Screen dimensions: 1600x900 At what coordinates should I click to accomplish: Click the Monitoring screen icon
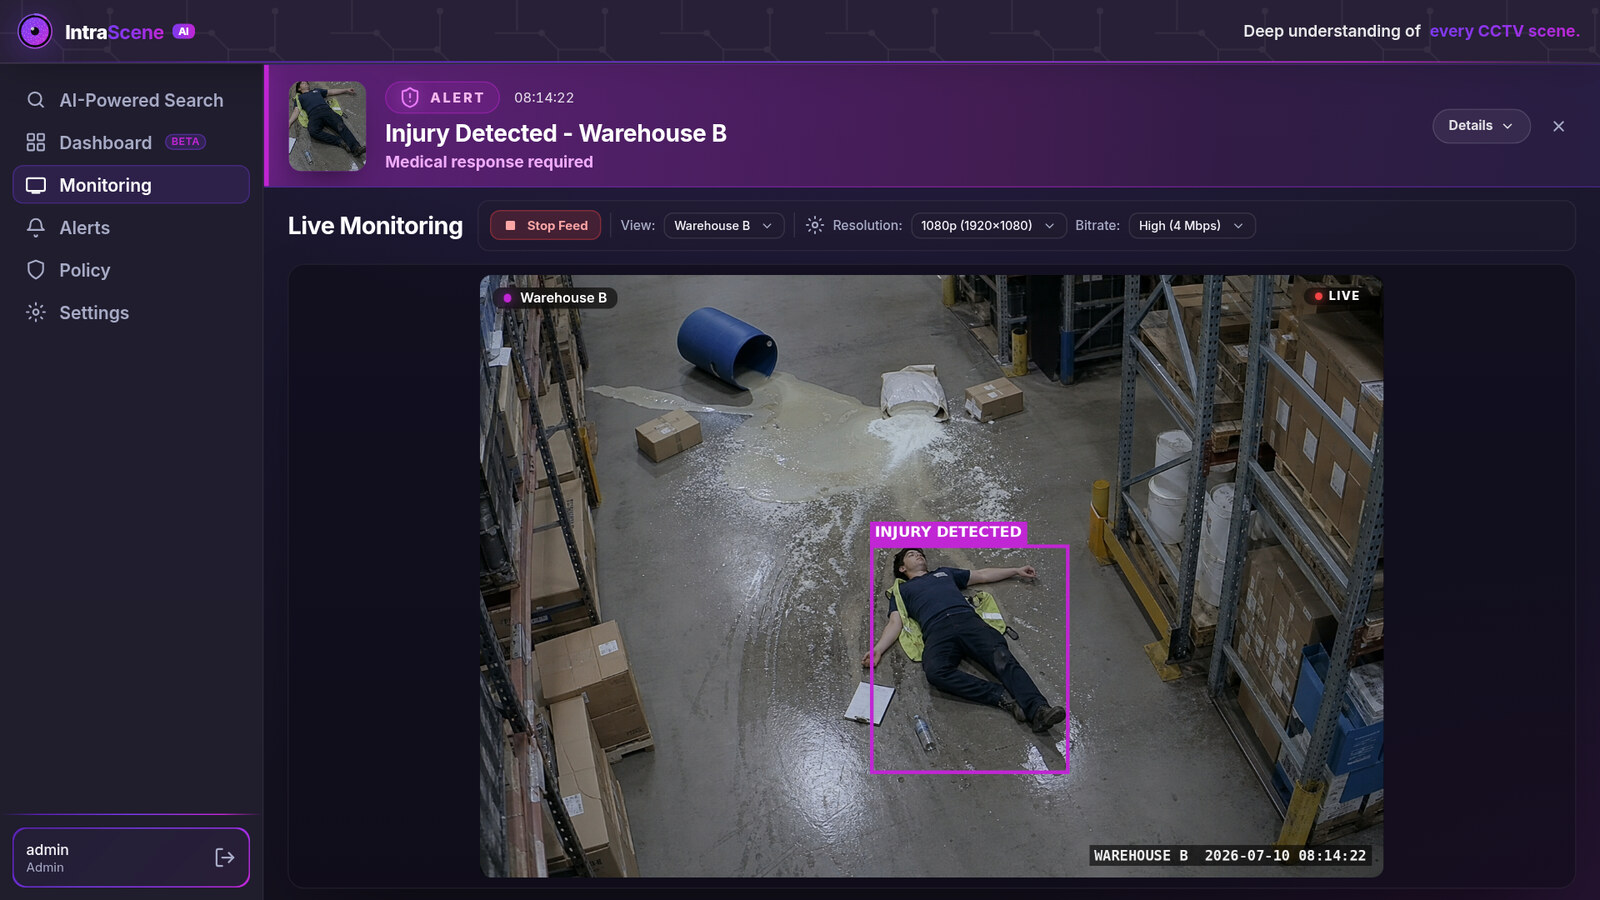click(x=36, y=185)
